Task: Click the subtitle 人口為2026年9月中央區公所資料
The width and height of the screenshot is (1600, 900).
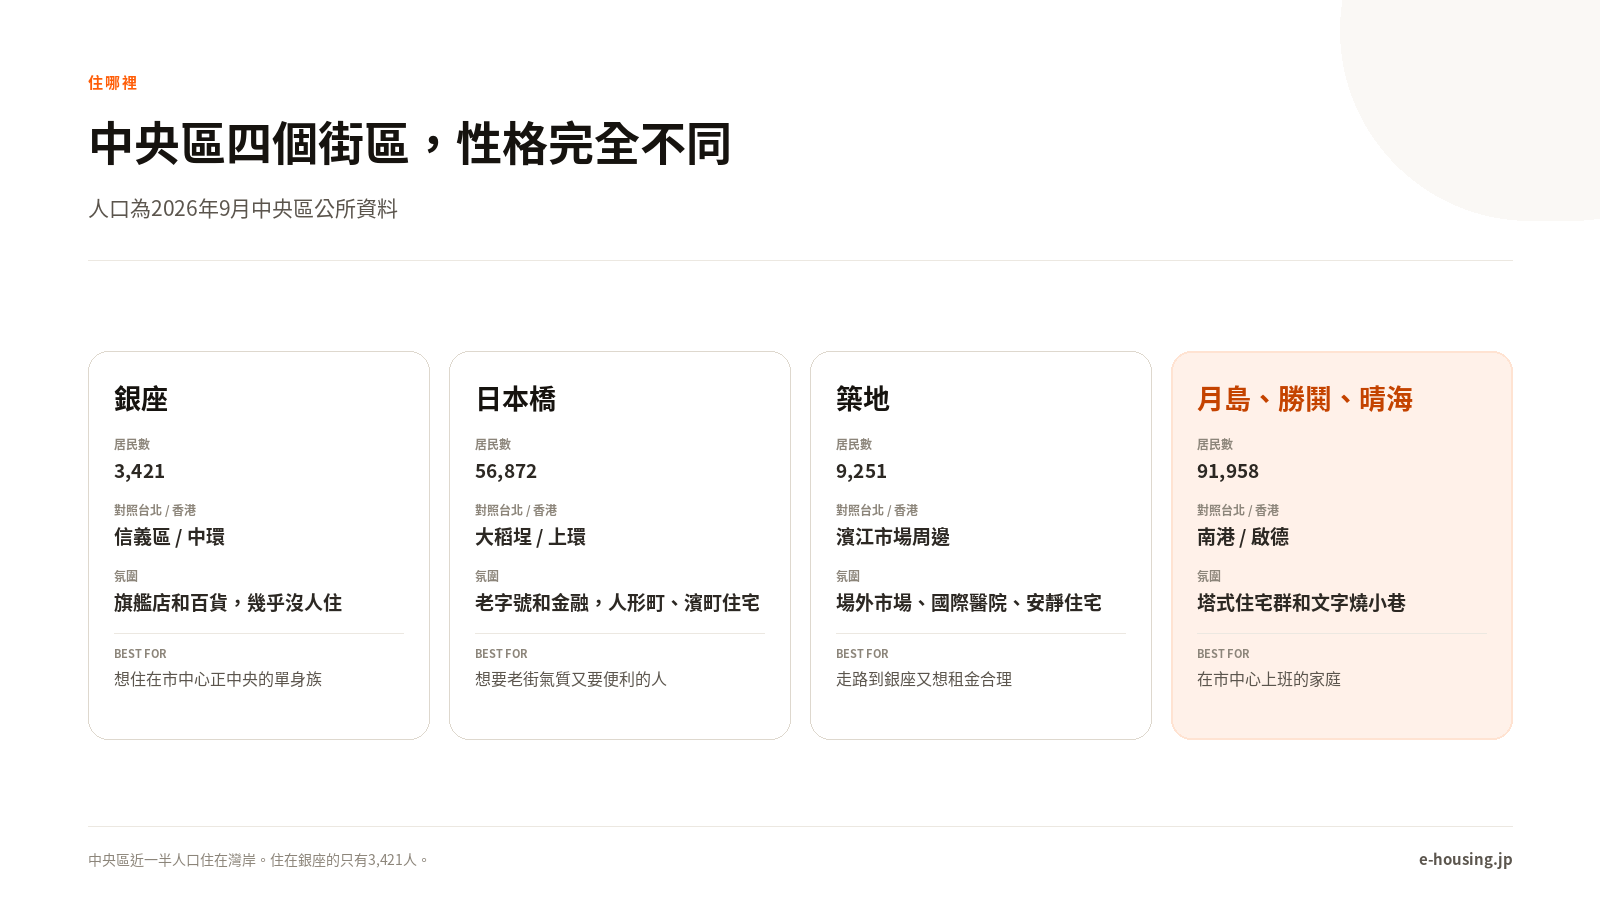Action: click(243, 208)
